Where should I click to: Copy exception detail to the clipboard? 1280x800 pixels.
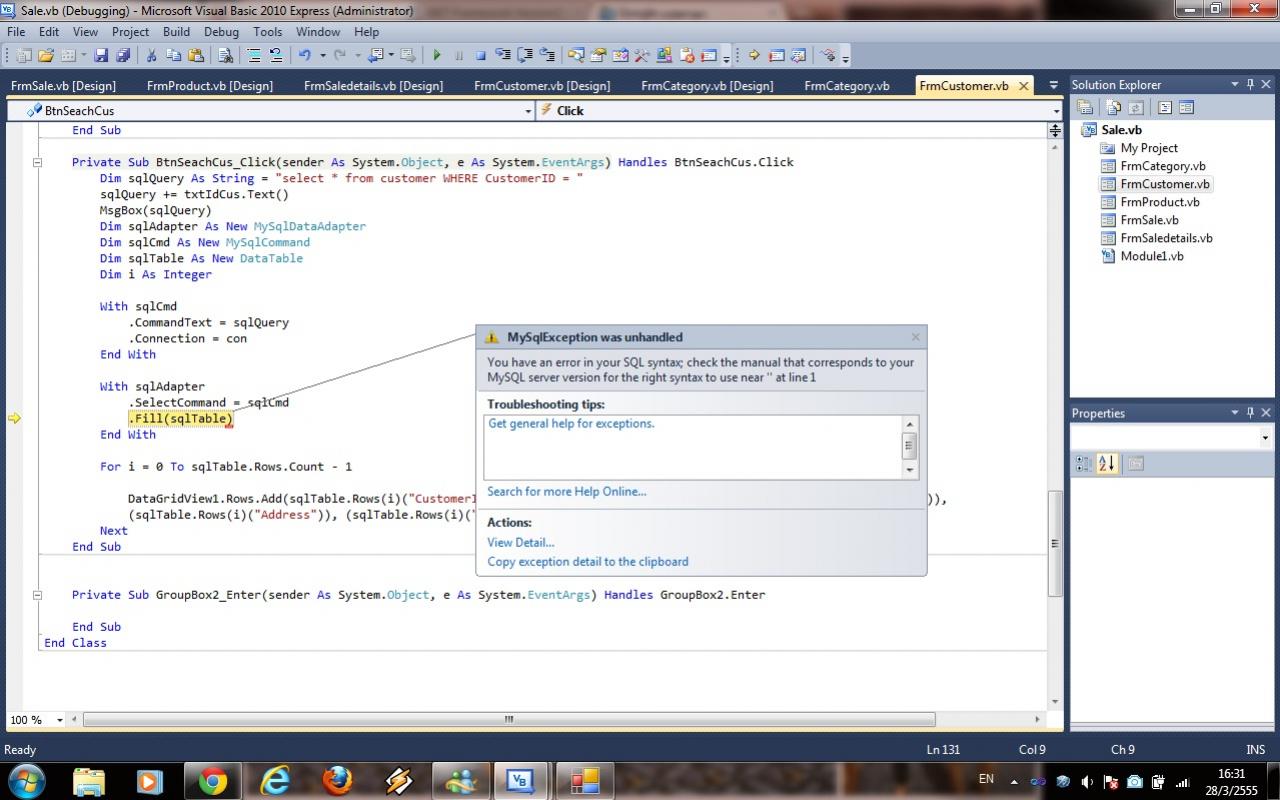(587, 561)
